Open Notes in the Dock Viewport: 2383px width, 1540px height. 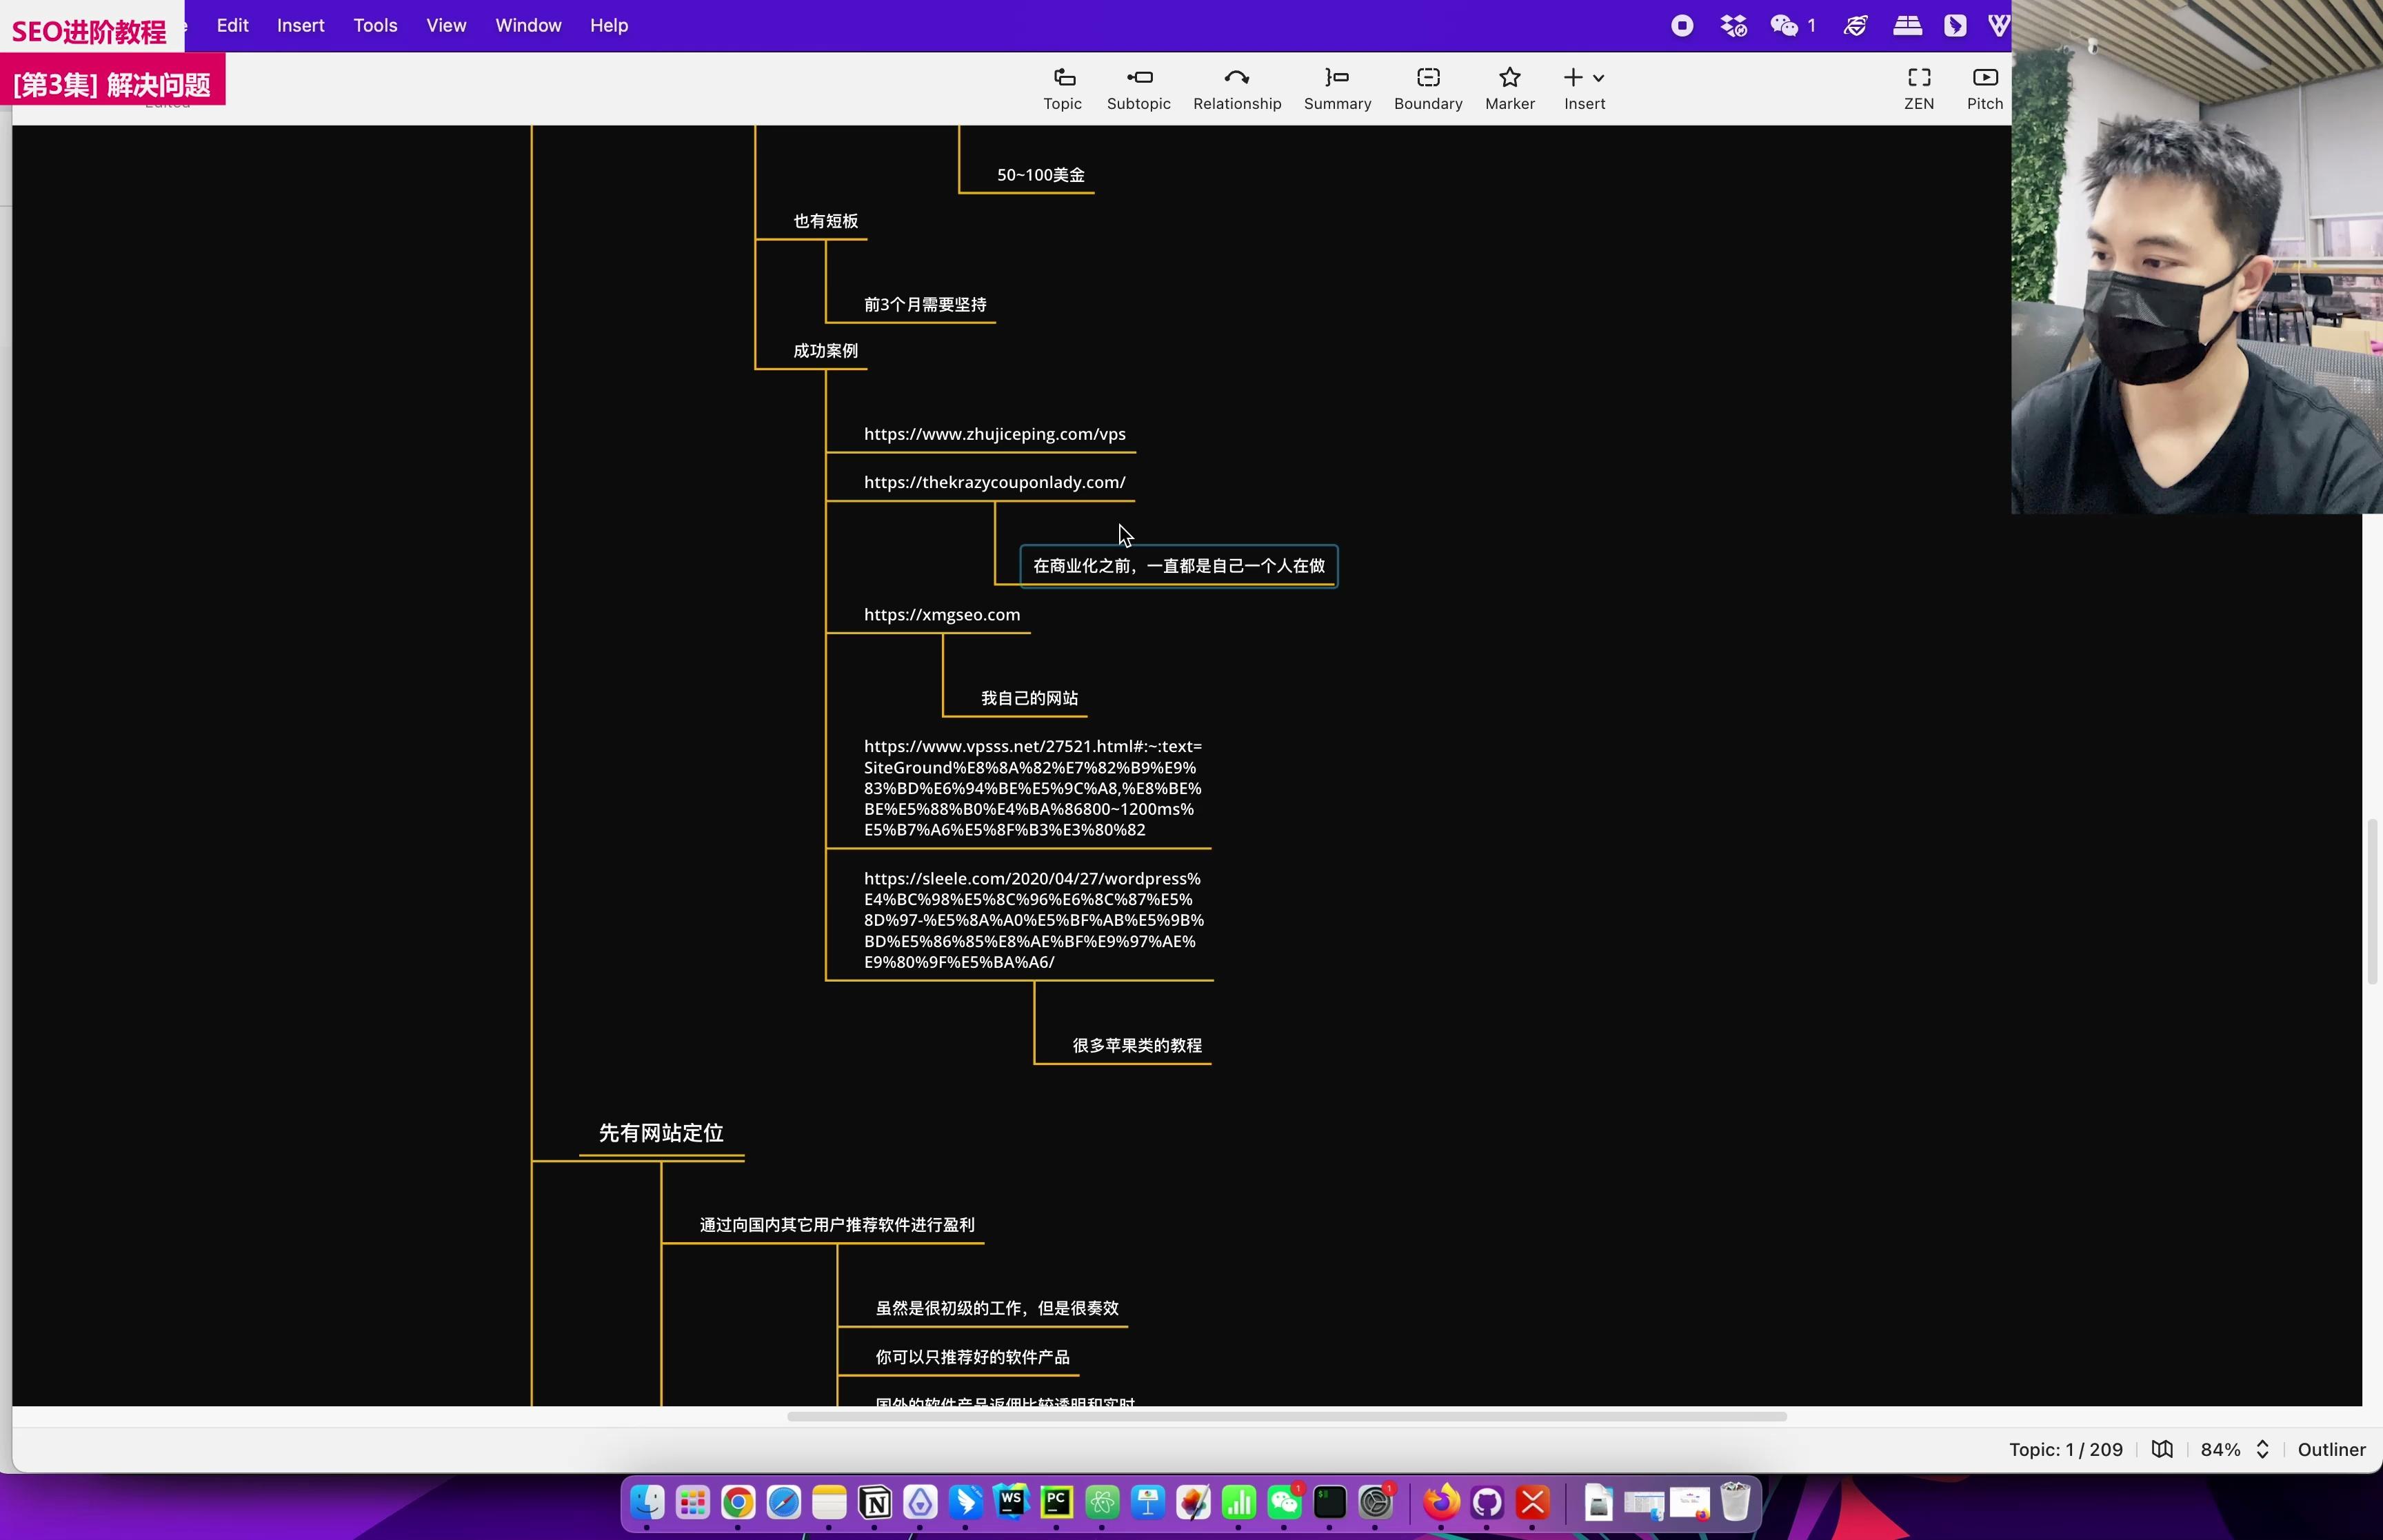pyautogui.click(x=829, y=1502)
